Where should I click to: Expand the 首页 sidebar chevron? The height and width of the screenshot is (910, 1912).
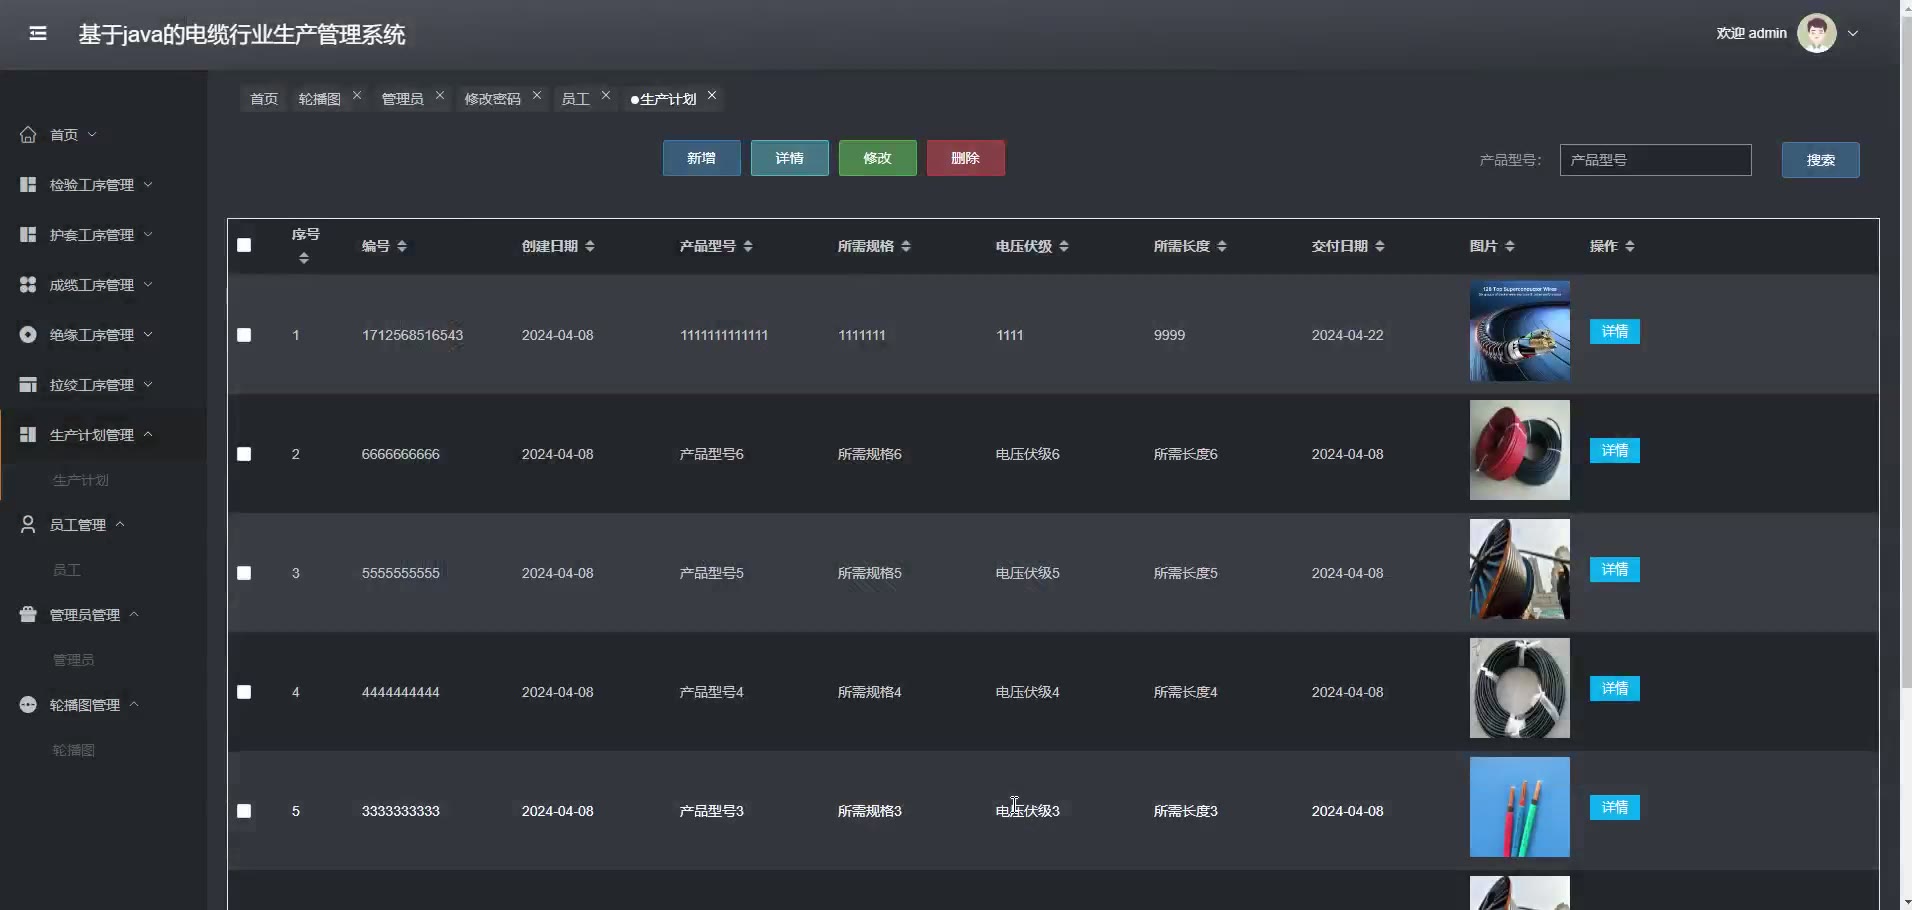(x=92, y=134)
